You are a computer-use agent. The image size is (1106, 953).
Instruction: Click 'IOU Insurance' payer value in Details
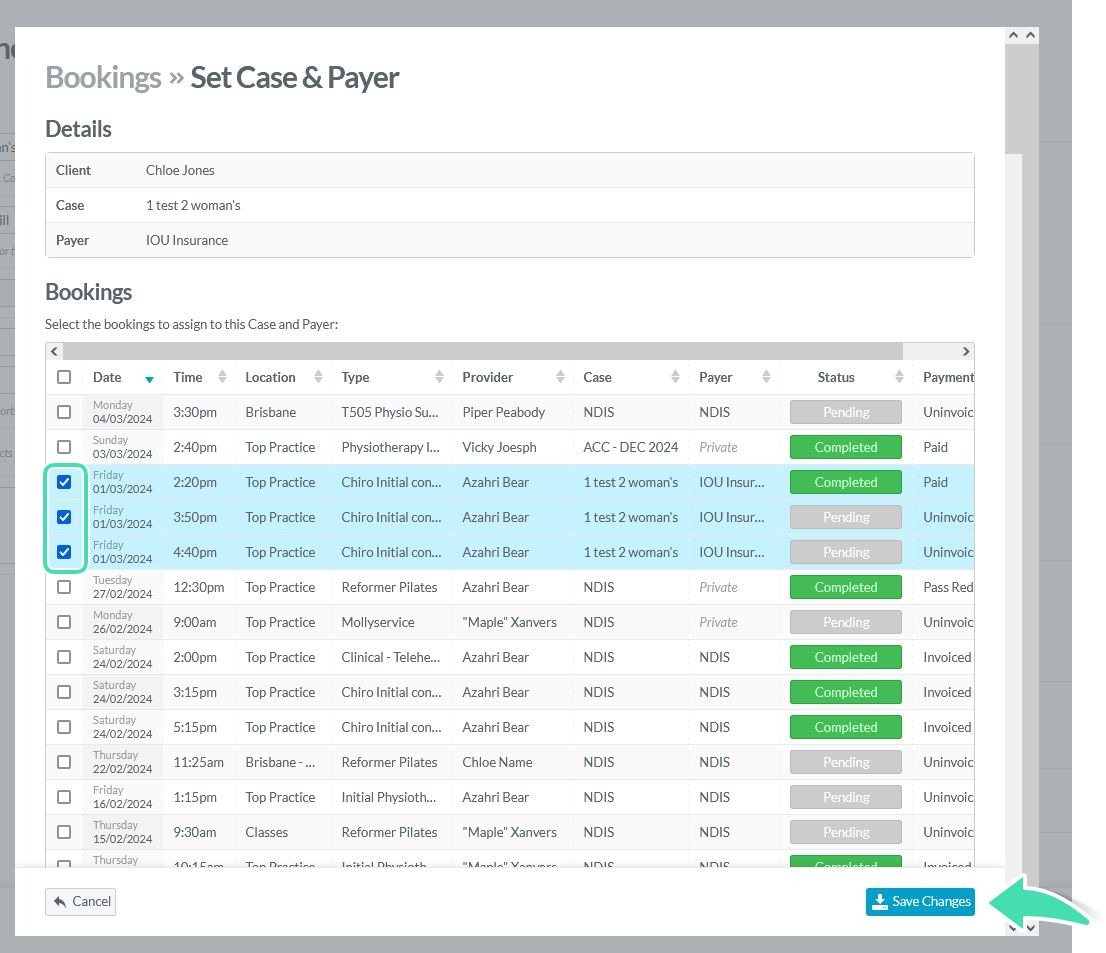coord(187,240)
